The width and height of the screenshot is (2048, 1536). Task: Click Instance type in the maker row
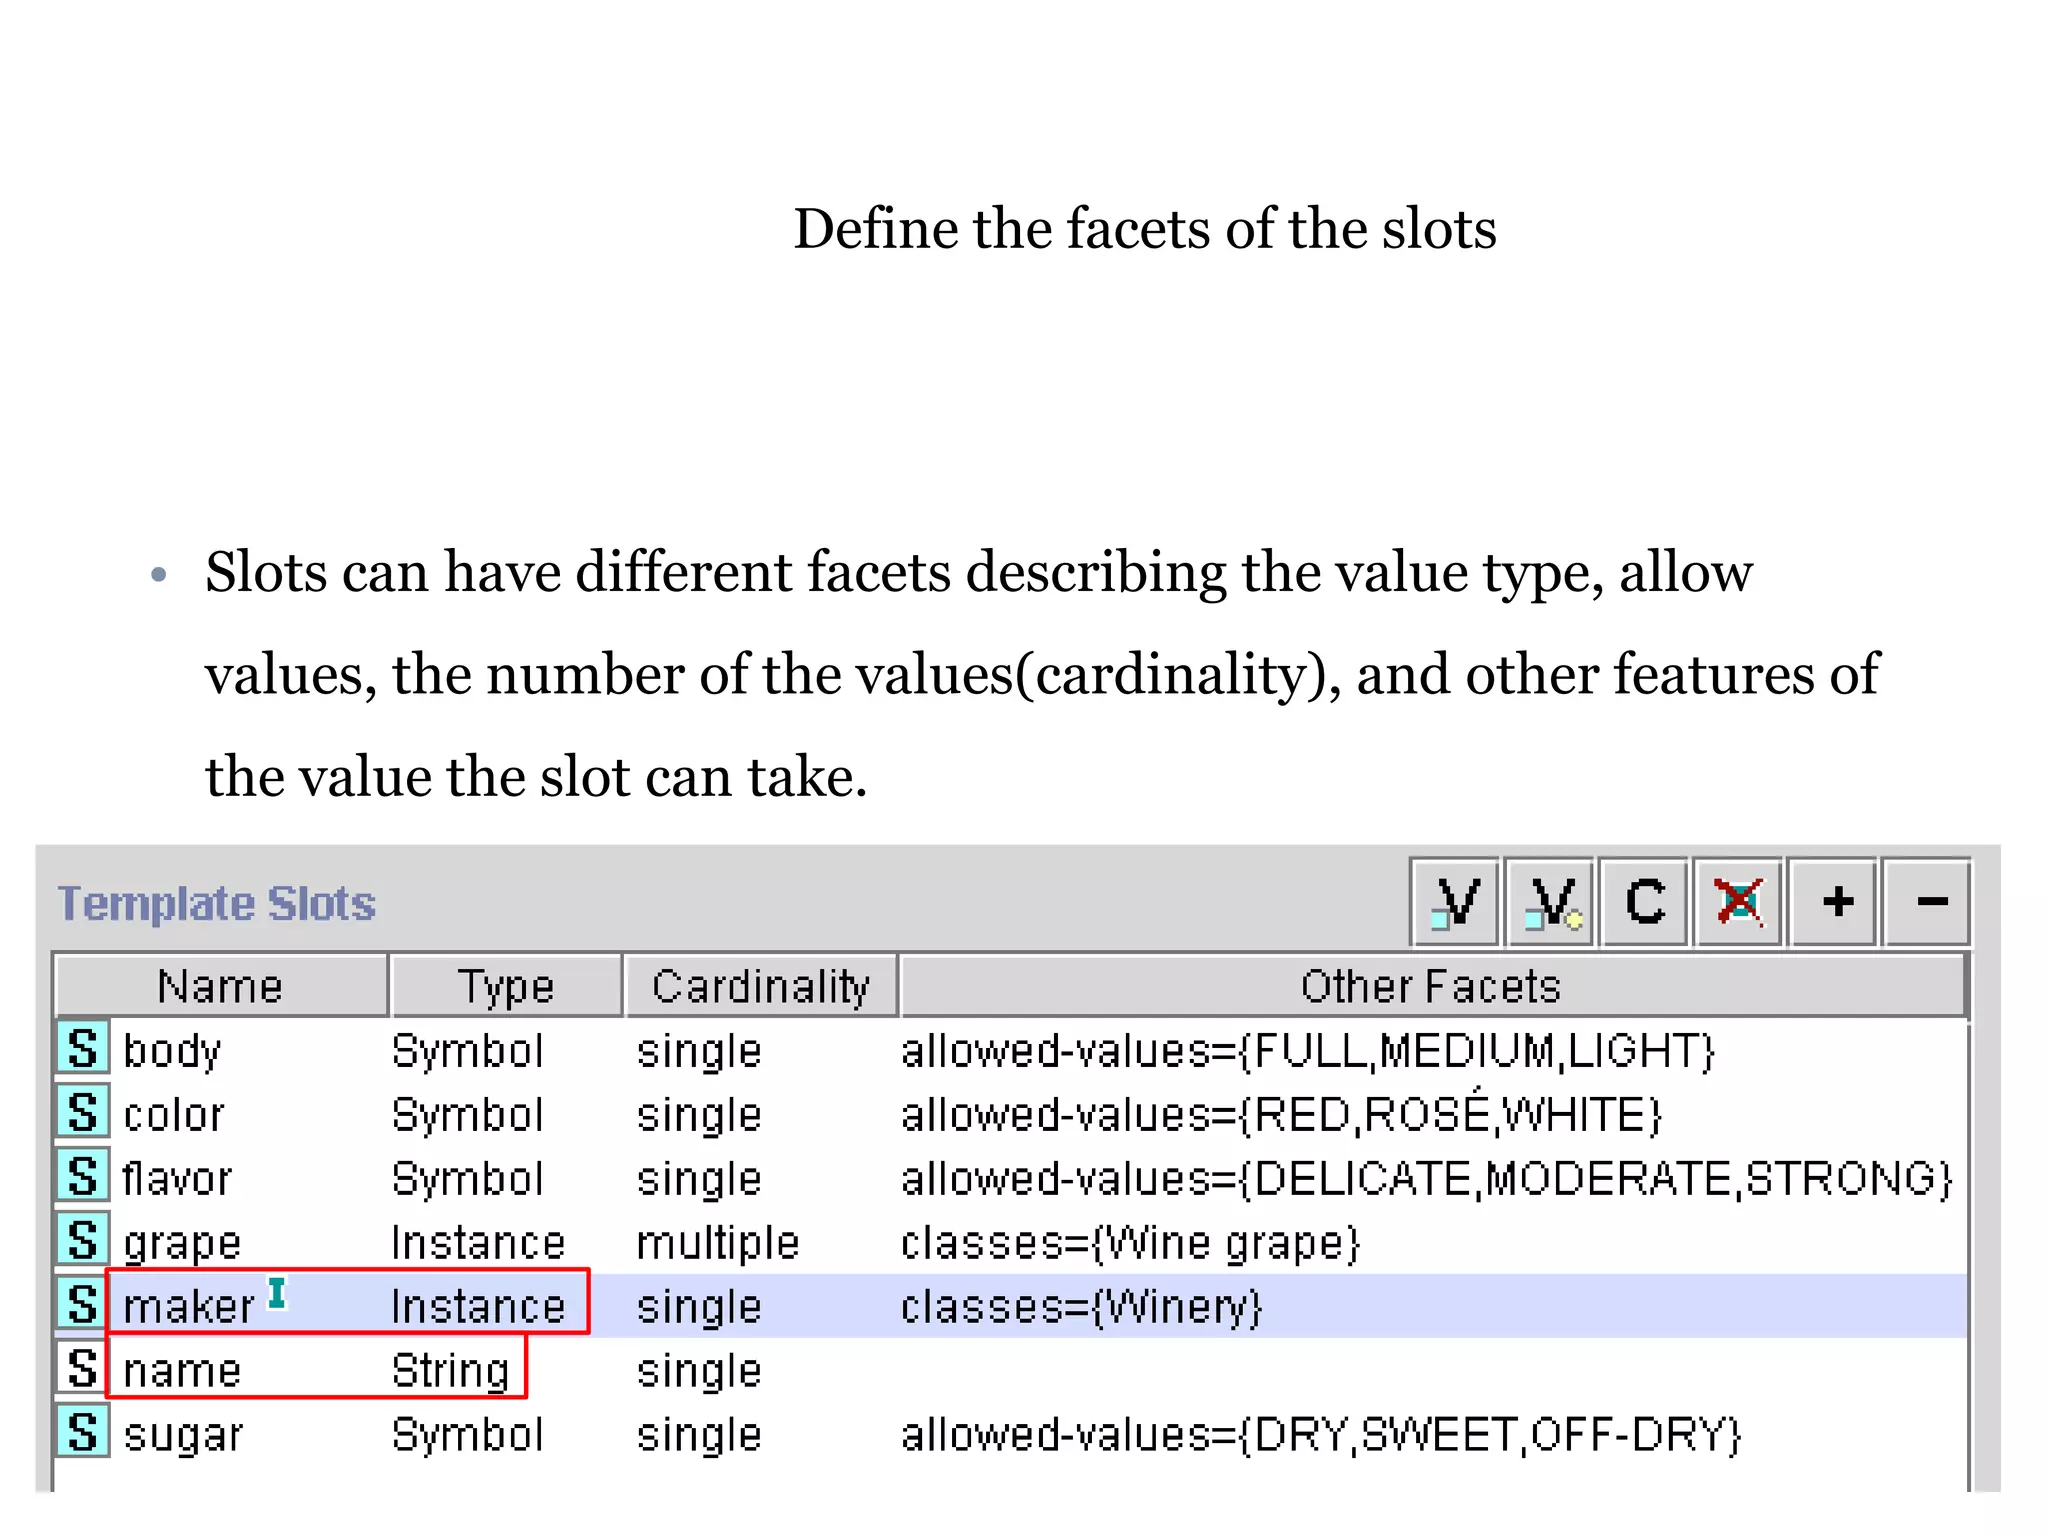tap(479, 1307)
